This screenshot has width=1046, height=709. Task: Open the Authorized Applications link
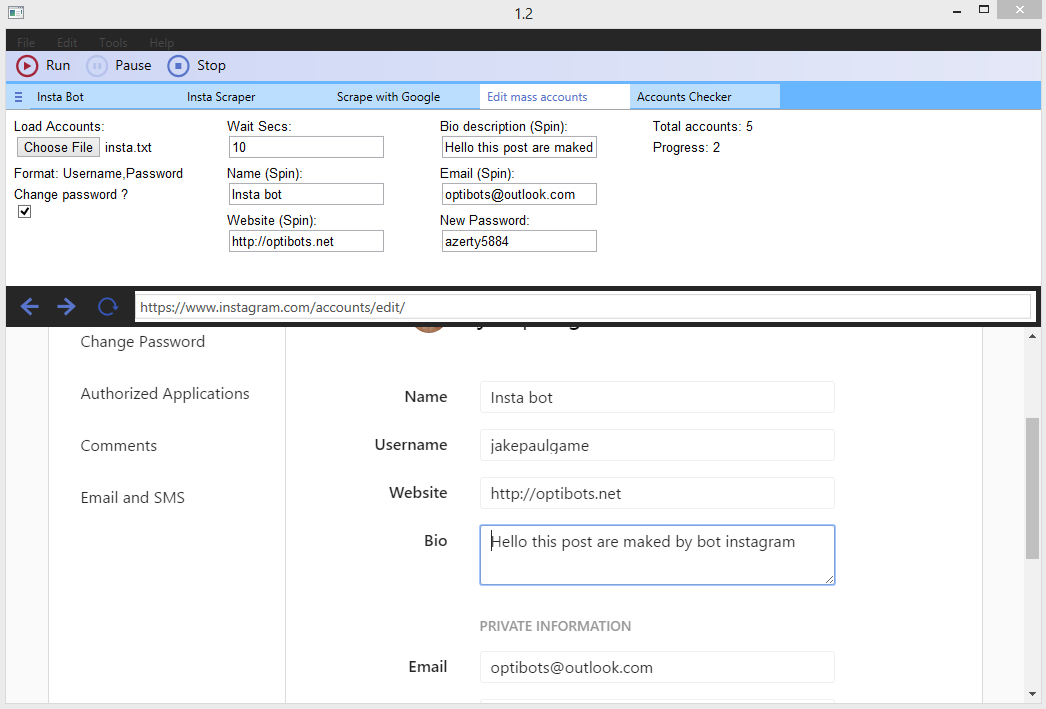(x=165, y=394)
